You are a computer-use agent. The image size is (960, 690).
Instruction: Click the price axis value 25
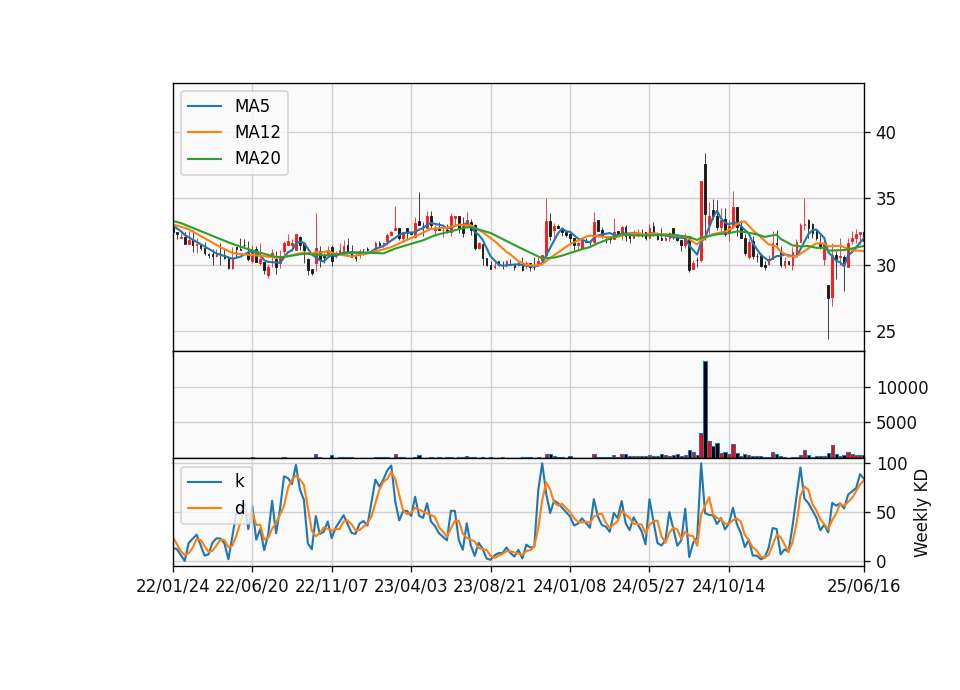click(885, 332)
